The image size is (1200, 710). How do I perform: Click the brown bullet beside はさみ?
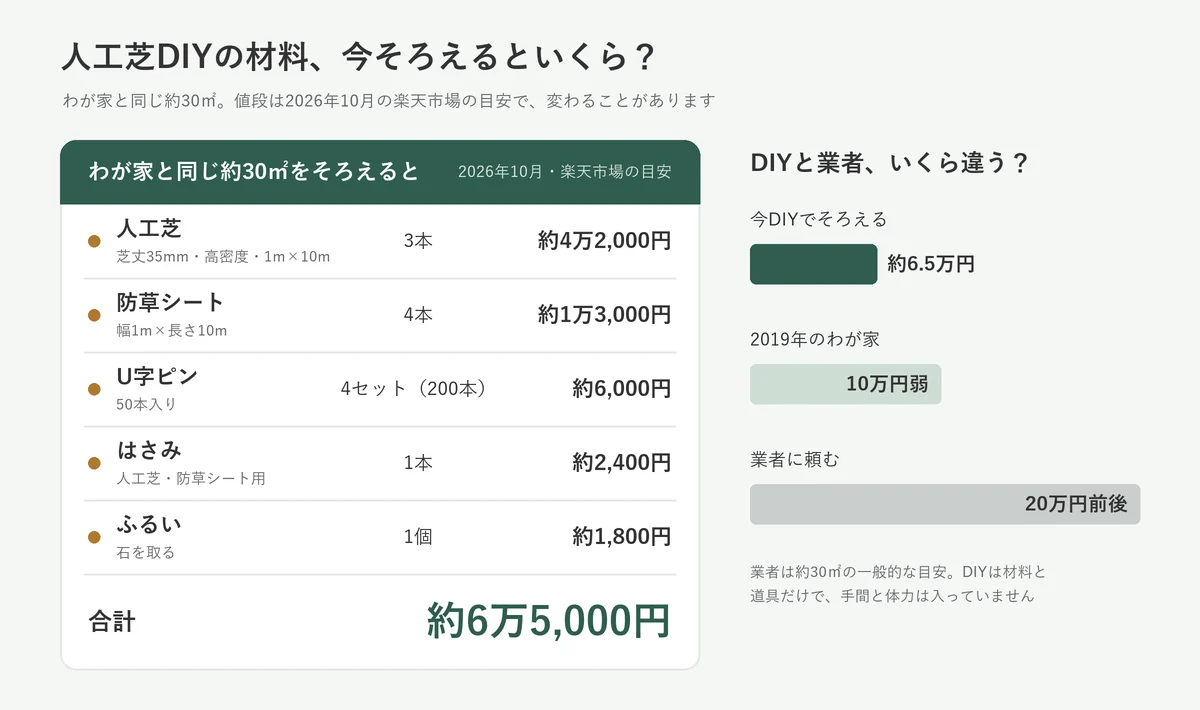click(94, 463)
